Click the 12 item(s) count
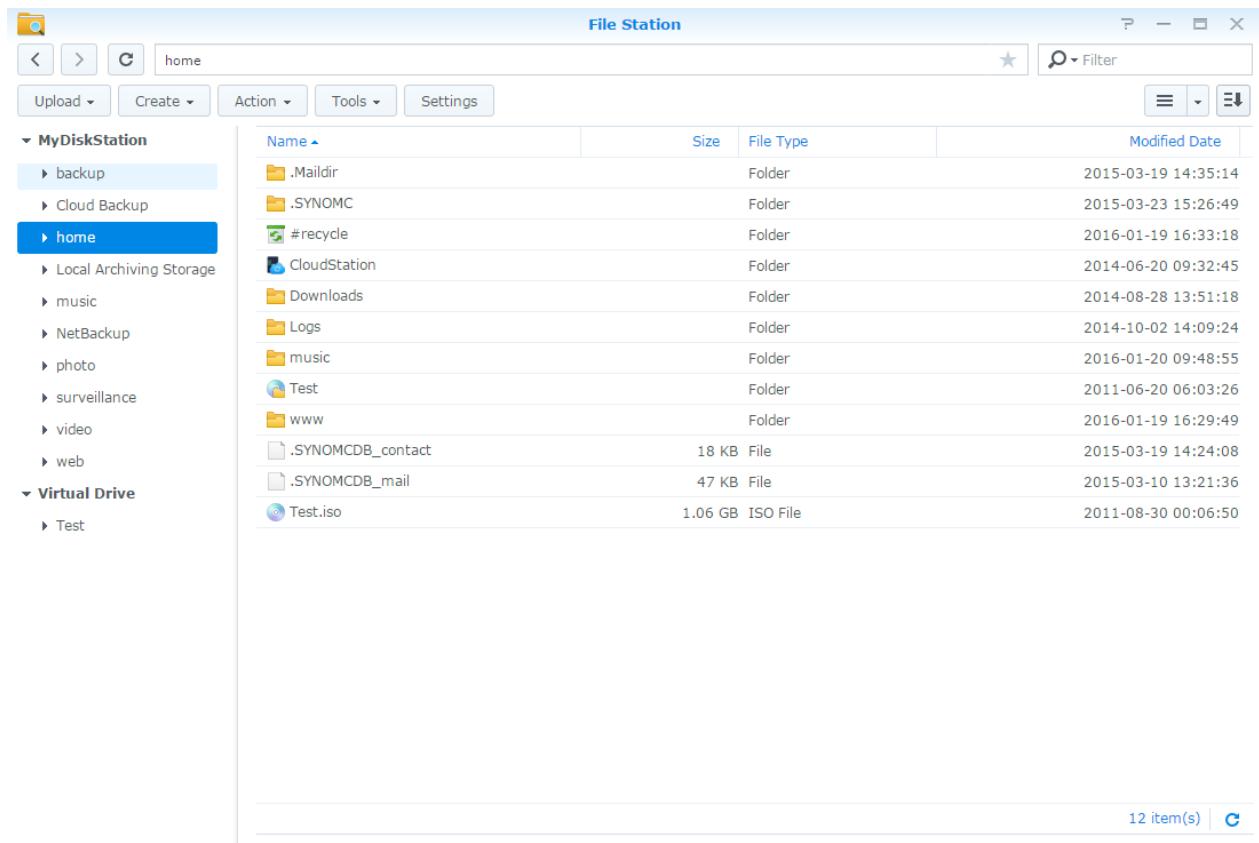 pyautogui.click(x=1165, y=819)
